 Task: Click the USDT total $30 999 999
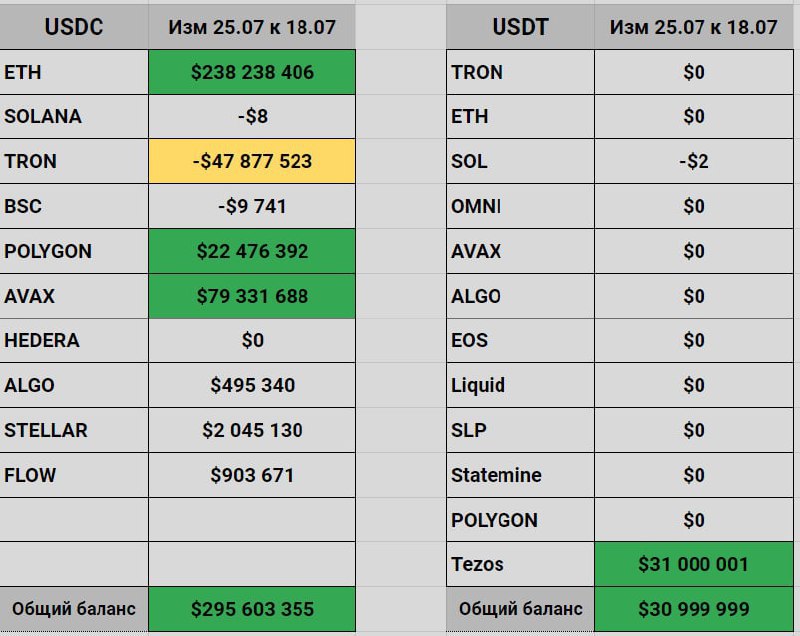(x=693, y=609)
